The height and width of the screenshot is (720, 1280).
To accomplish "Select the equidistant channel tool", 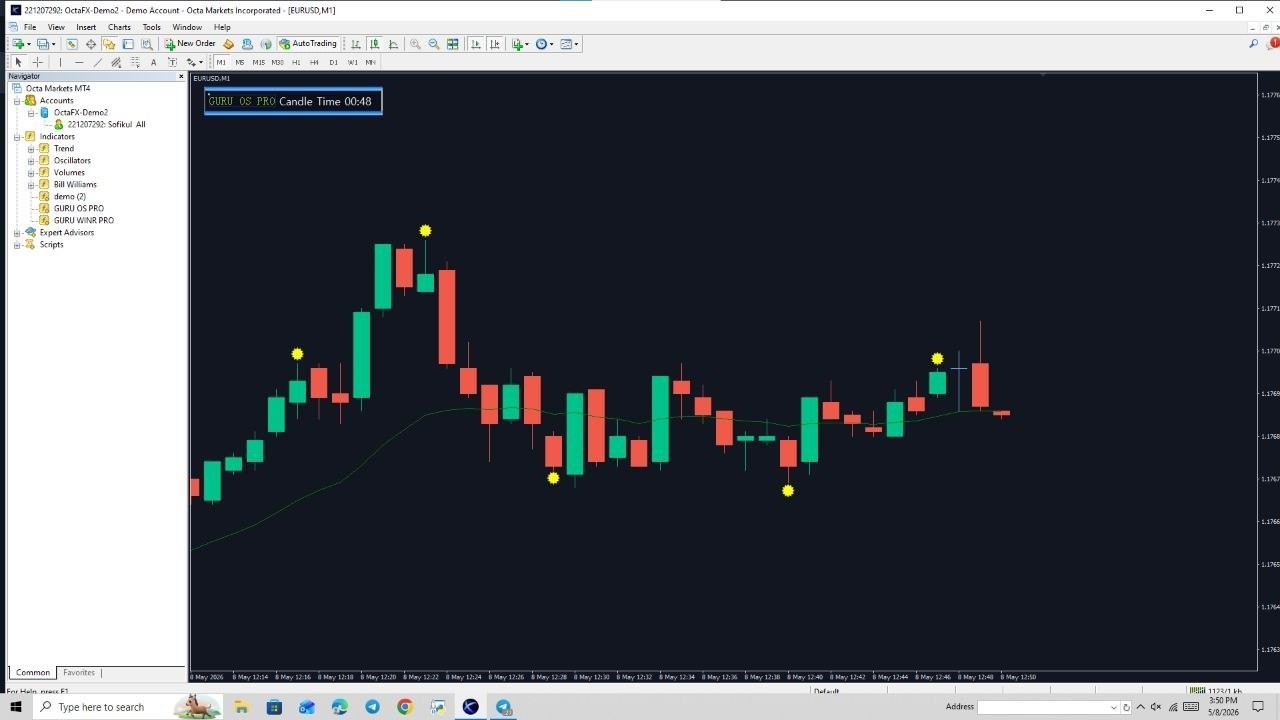I will tap(116, 62).
